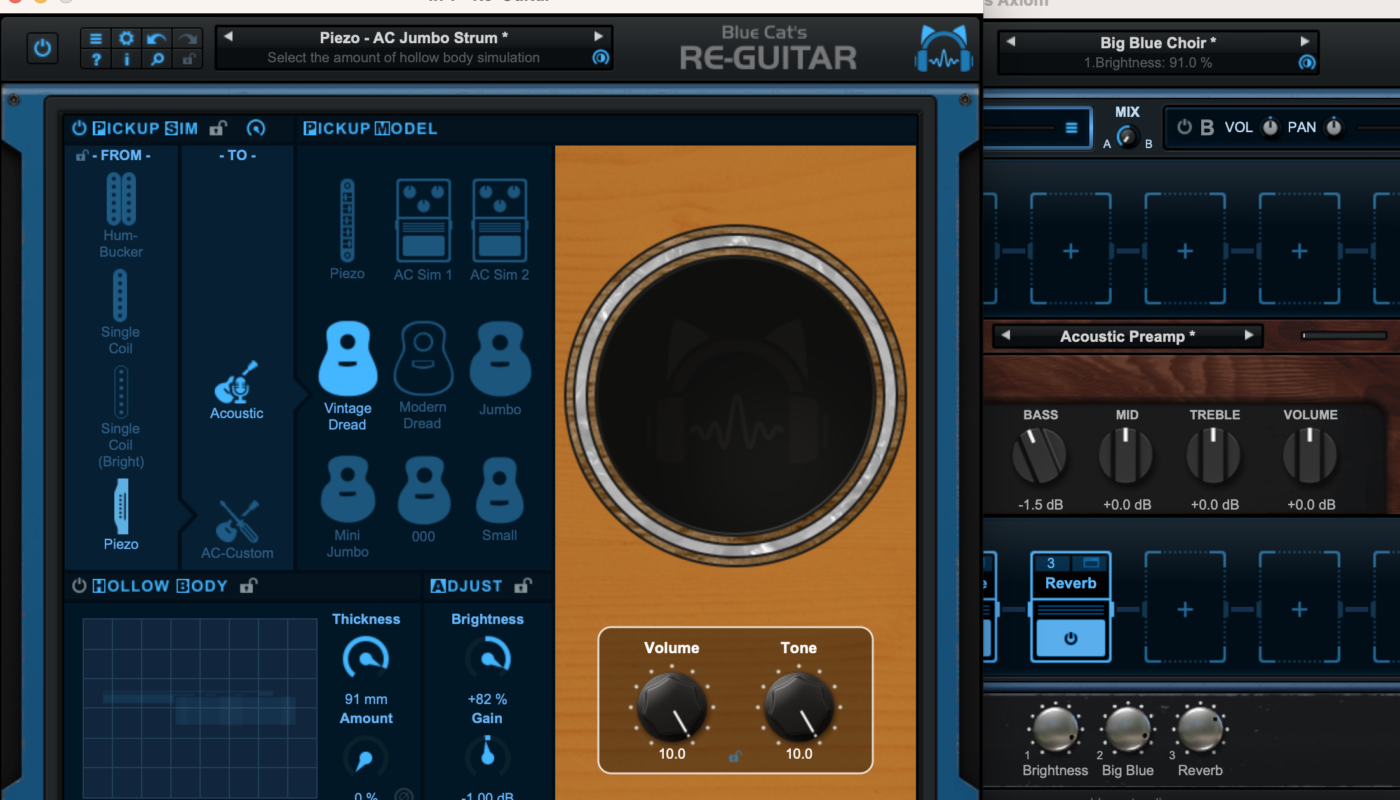Click the Adjust Gain knob
The image size is (1400, 800).
[488, 757]
